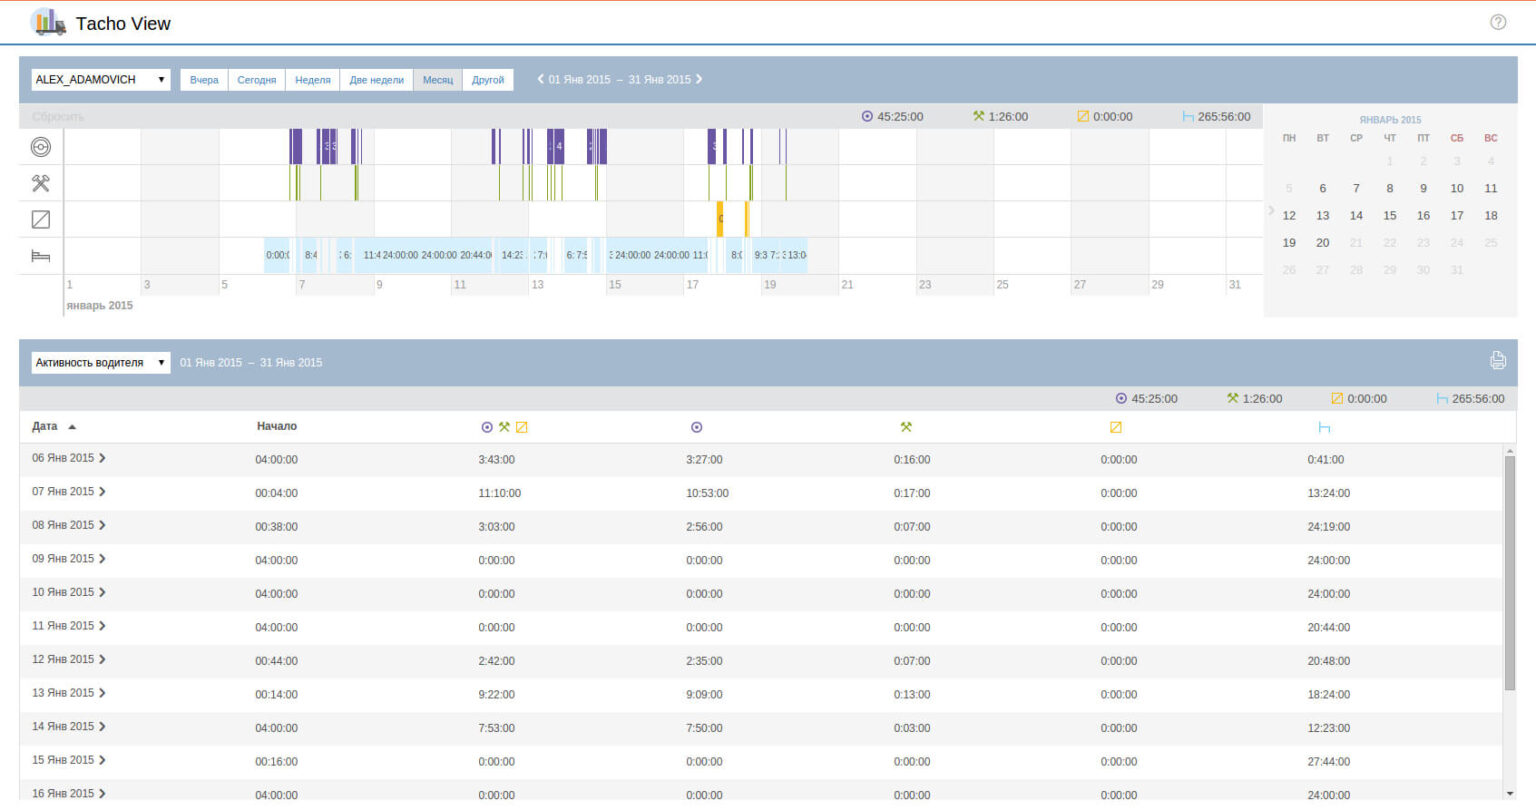Click the work hammers row icon
The image size is (1536, 810).
[41, 183]
